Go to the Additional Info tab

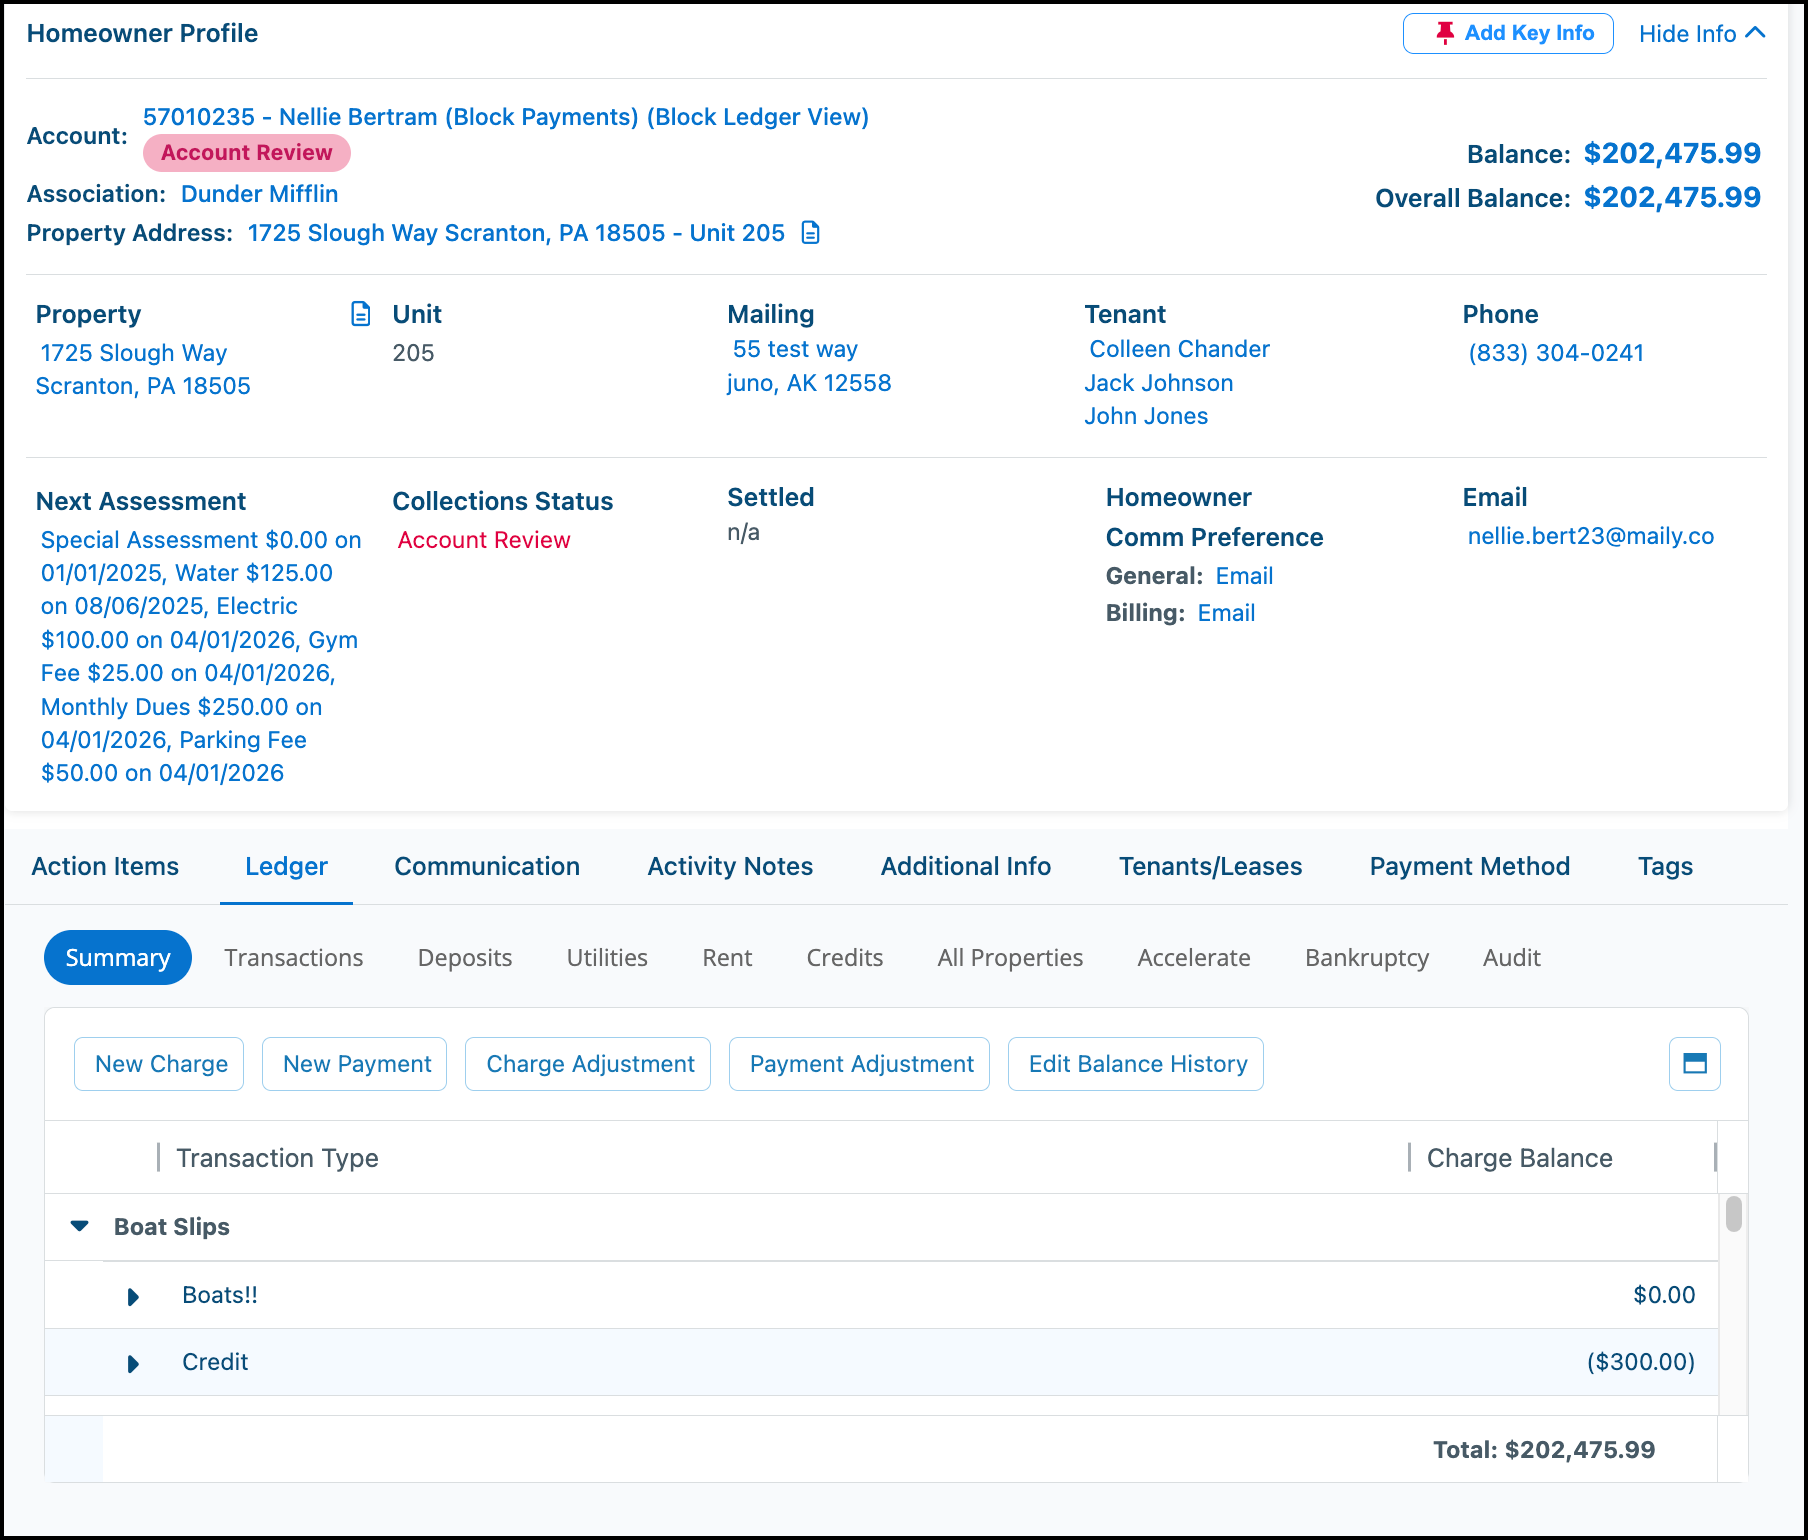pyautogui.click(x=965, y=866)
